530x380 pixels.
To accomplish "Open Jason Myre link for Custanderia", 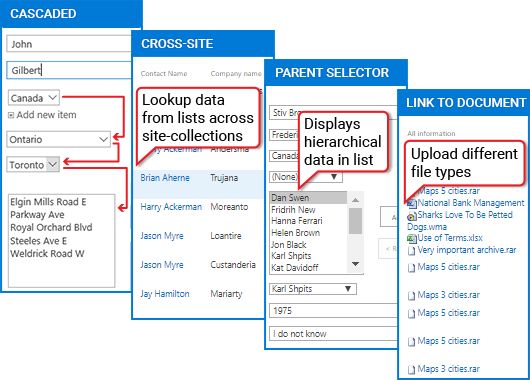I will pyautogui.click(x=162, y=265).
